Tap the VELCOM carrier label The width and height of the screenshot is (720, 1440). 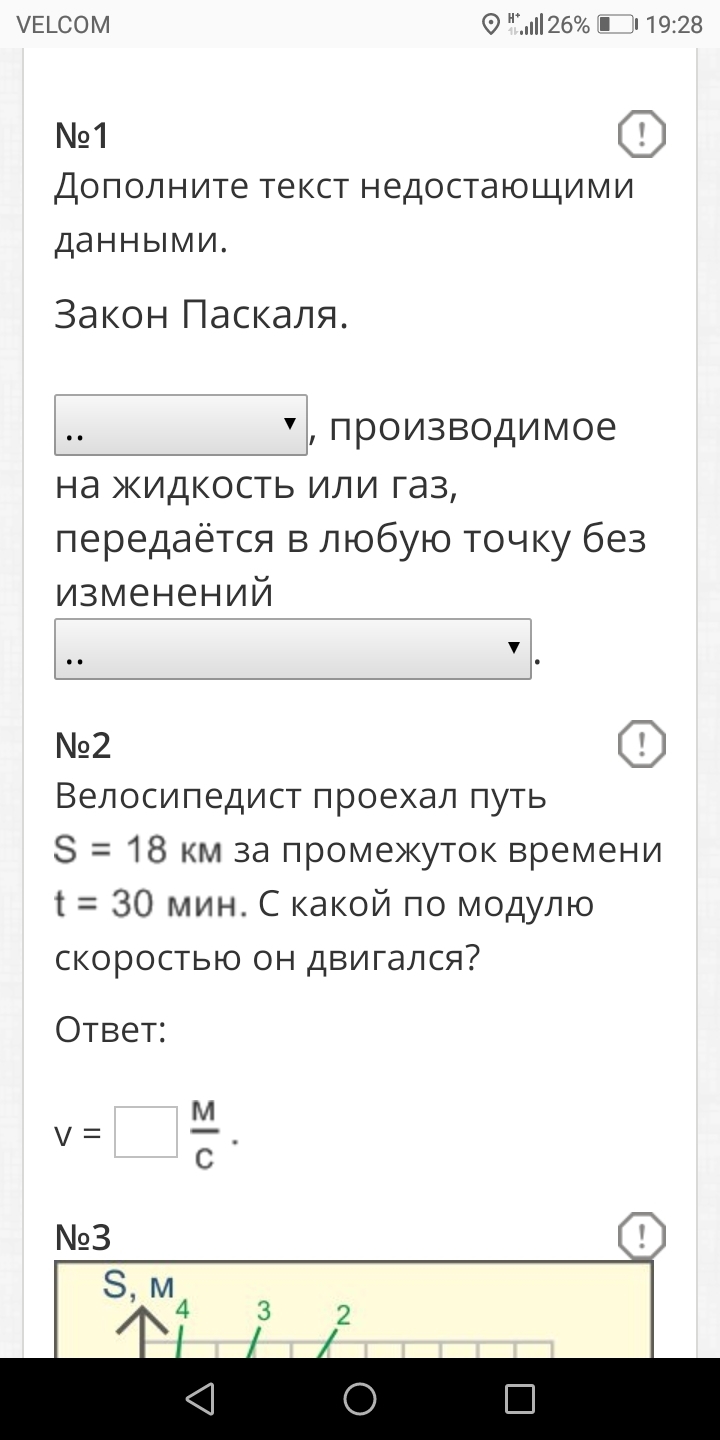[64, 25]
